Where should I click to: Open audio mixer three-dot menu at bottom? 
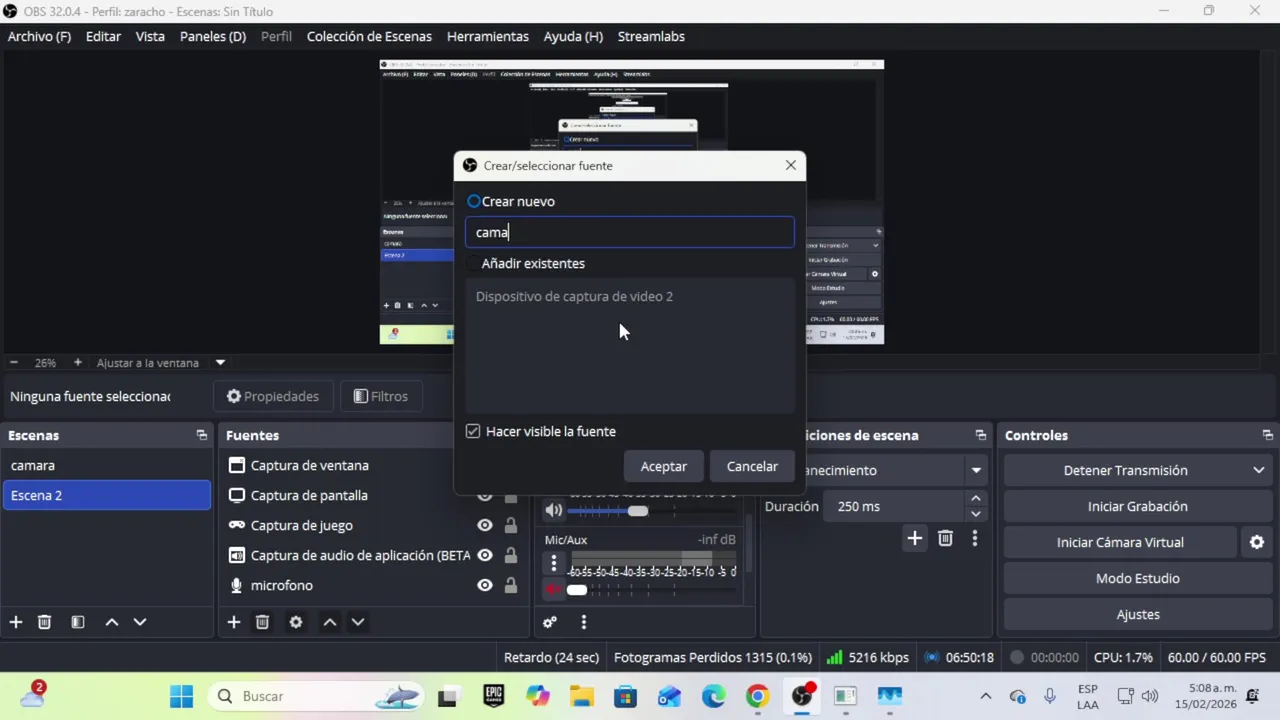(x=584, y=622)
